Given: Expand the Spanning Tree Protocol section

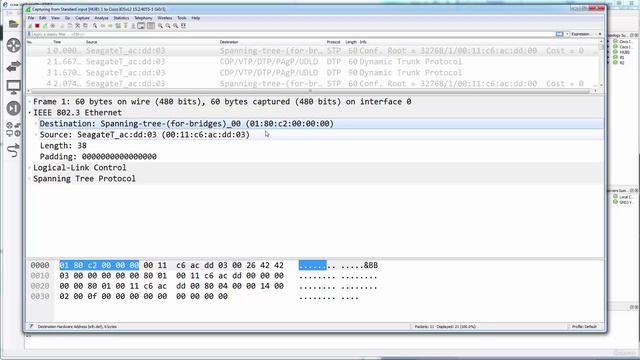Looking at the screenshot, I should coord(29,179).
